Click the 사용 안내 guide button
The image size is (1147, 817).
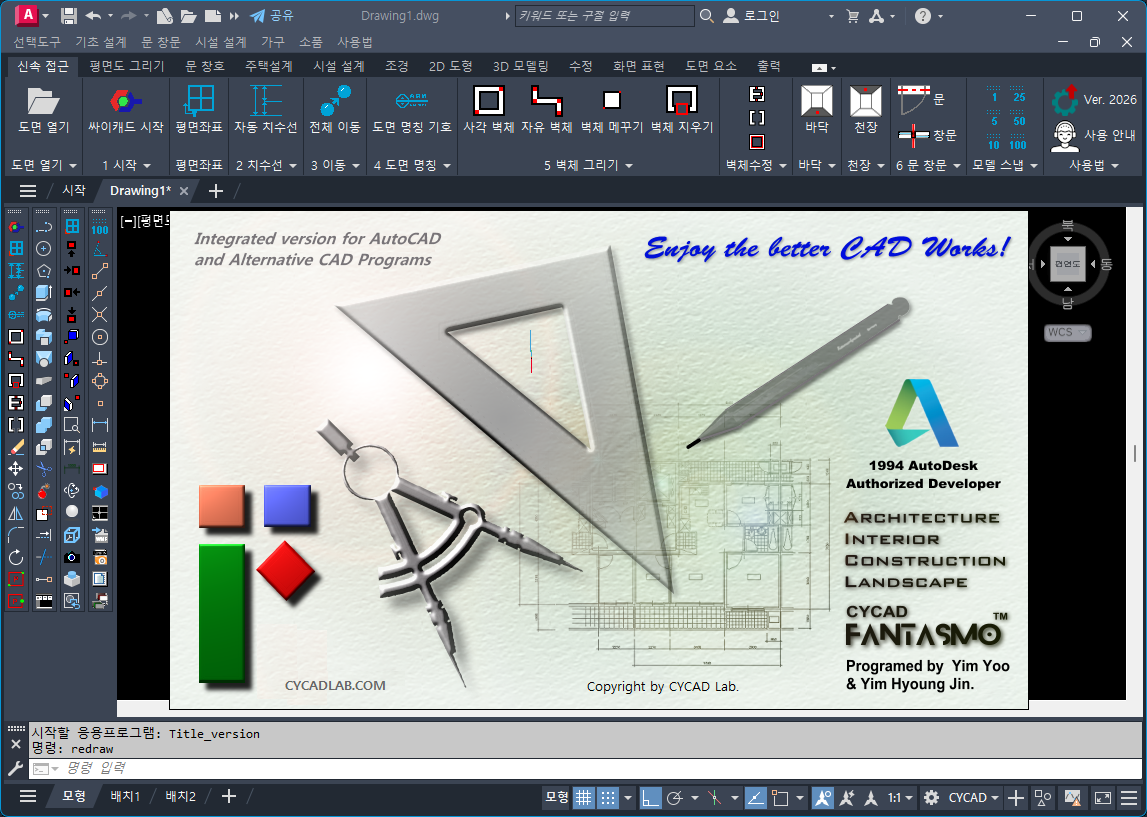(1096, 135)
